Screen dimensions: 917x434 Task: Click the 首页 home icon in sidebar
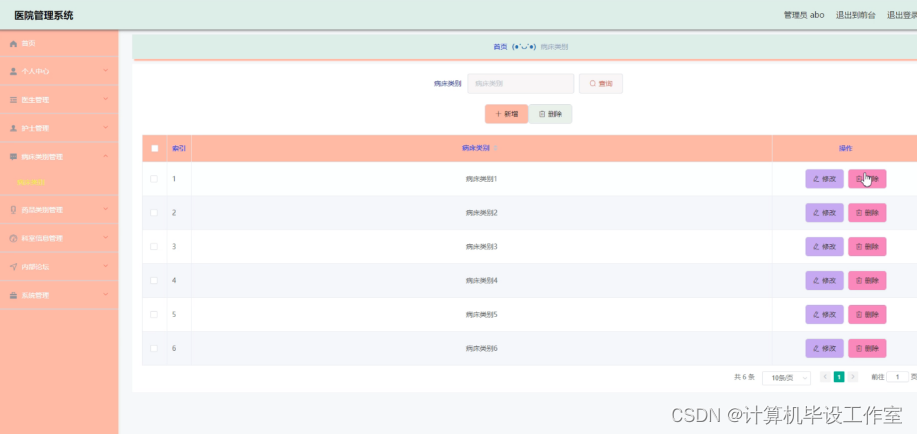click(13, 44)
